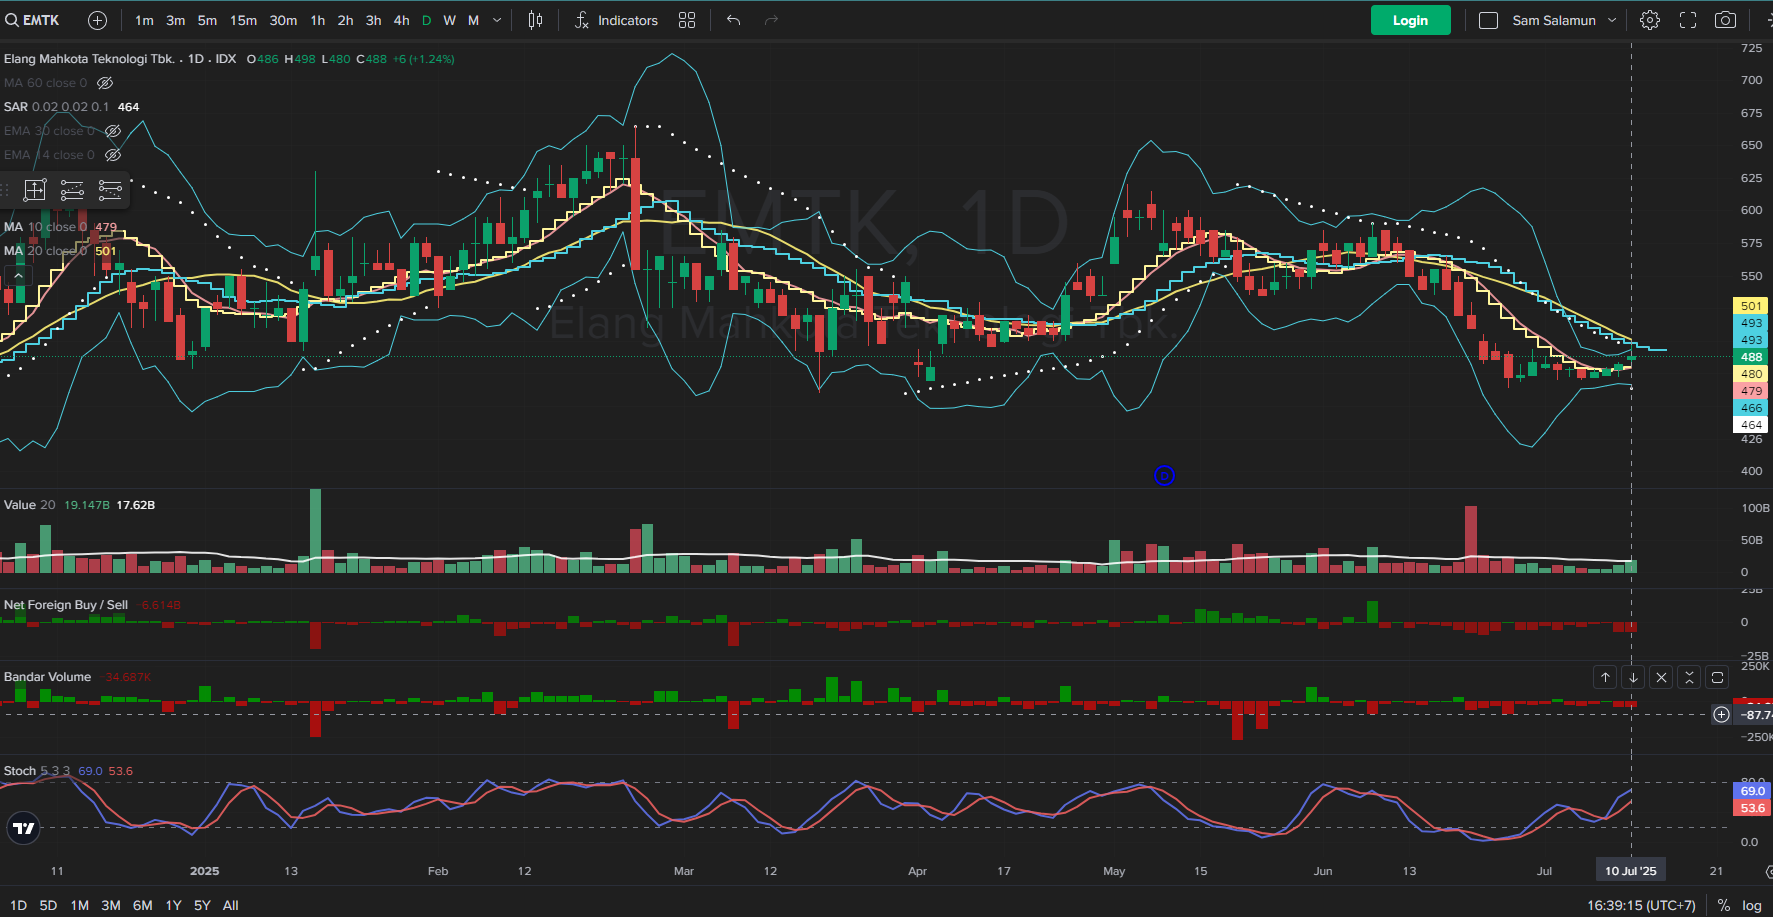Screen dimensions: 1773x917
Task: Select the 30m timeframe
Action: pos(283,20)
